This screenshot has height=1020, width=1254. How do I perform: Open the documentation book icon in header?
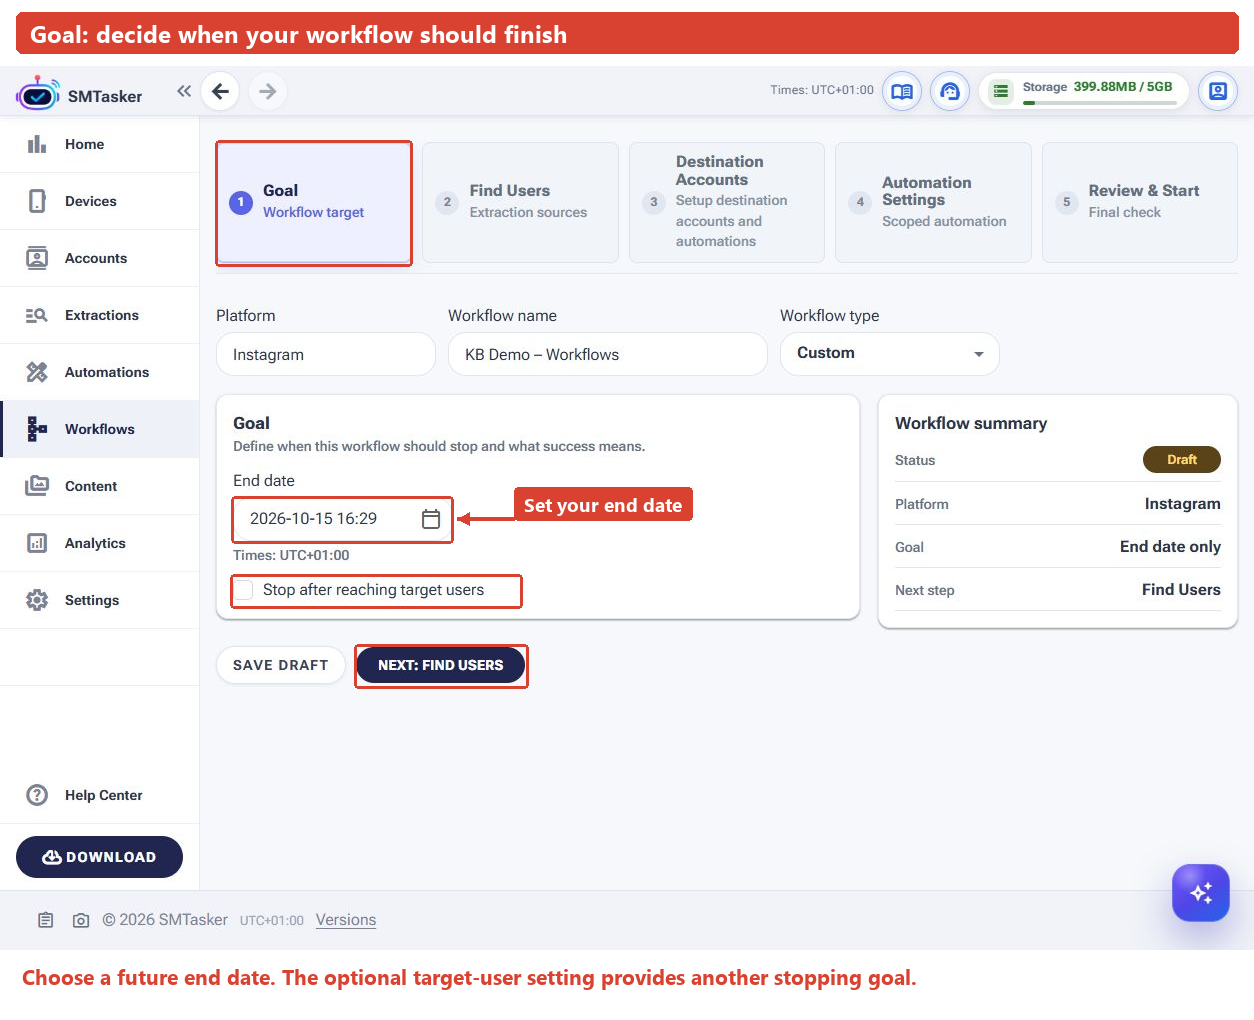902,91
